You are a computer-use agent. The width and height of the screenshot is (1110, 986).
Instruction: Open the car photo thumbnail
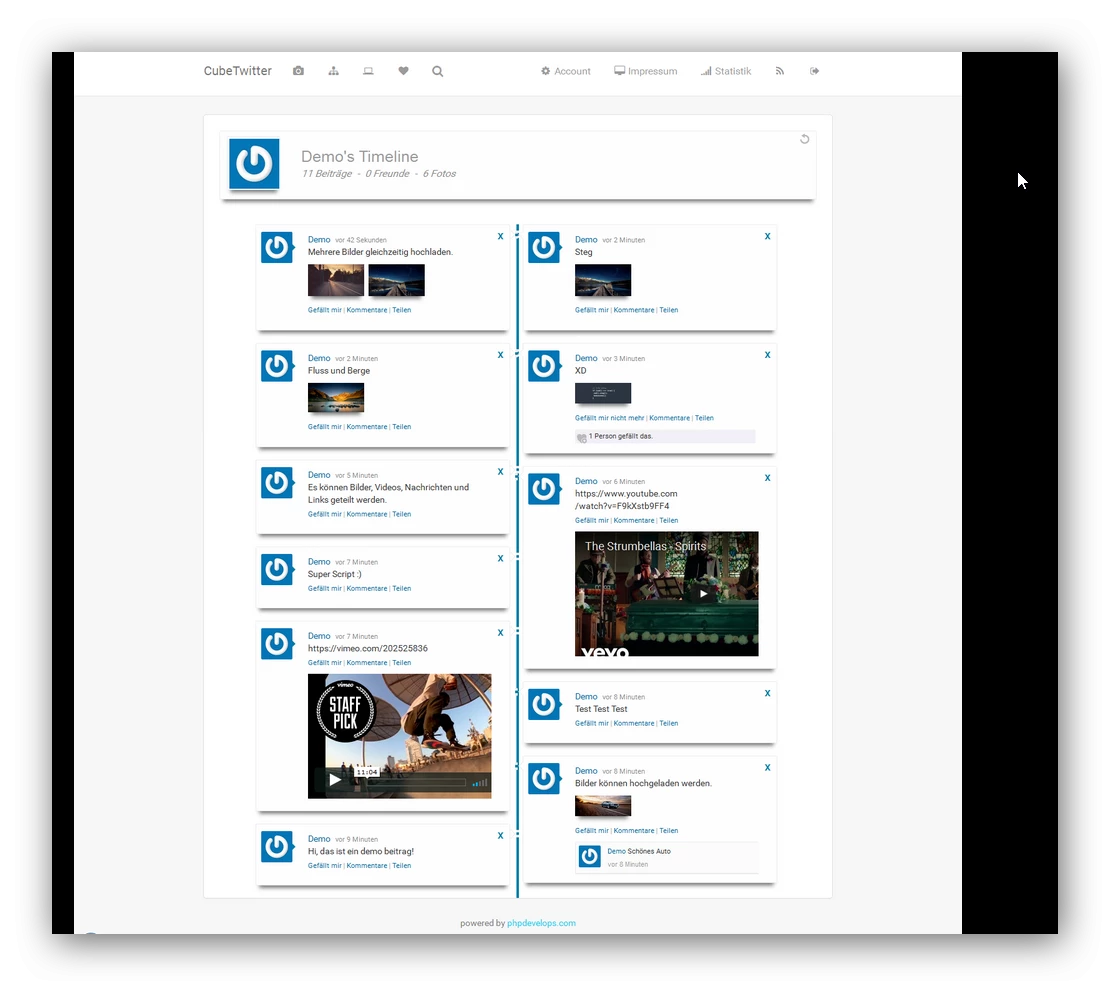coord(602,806)
